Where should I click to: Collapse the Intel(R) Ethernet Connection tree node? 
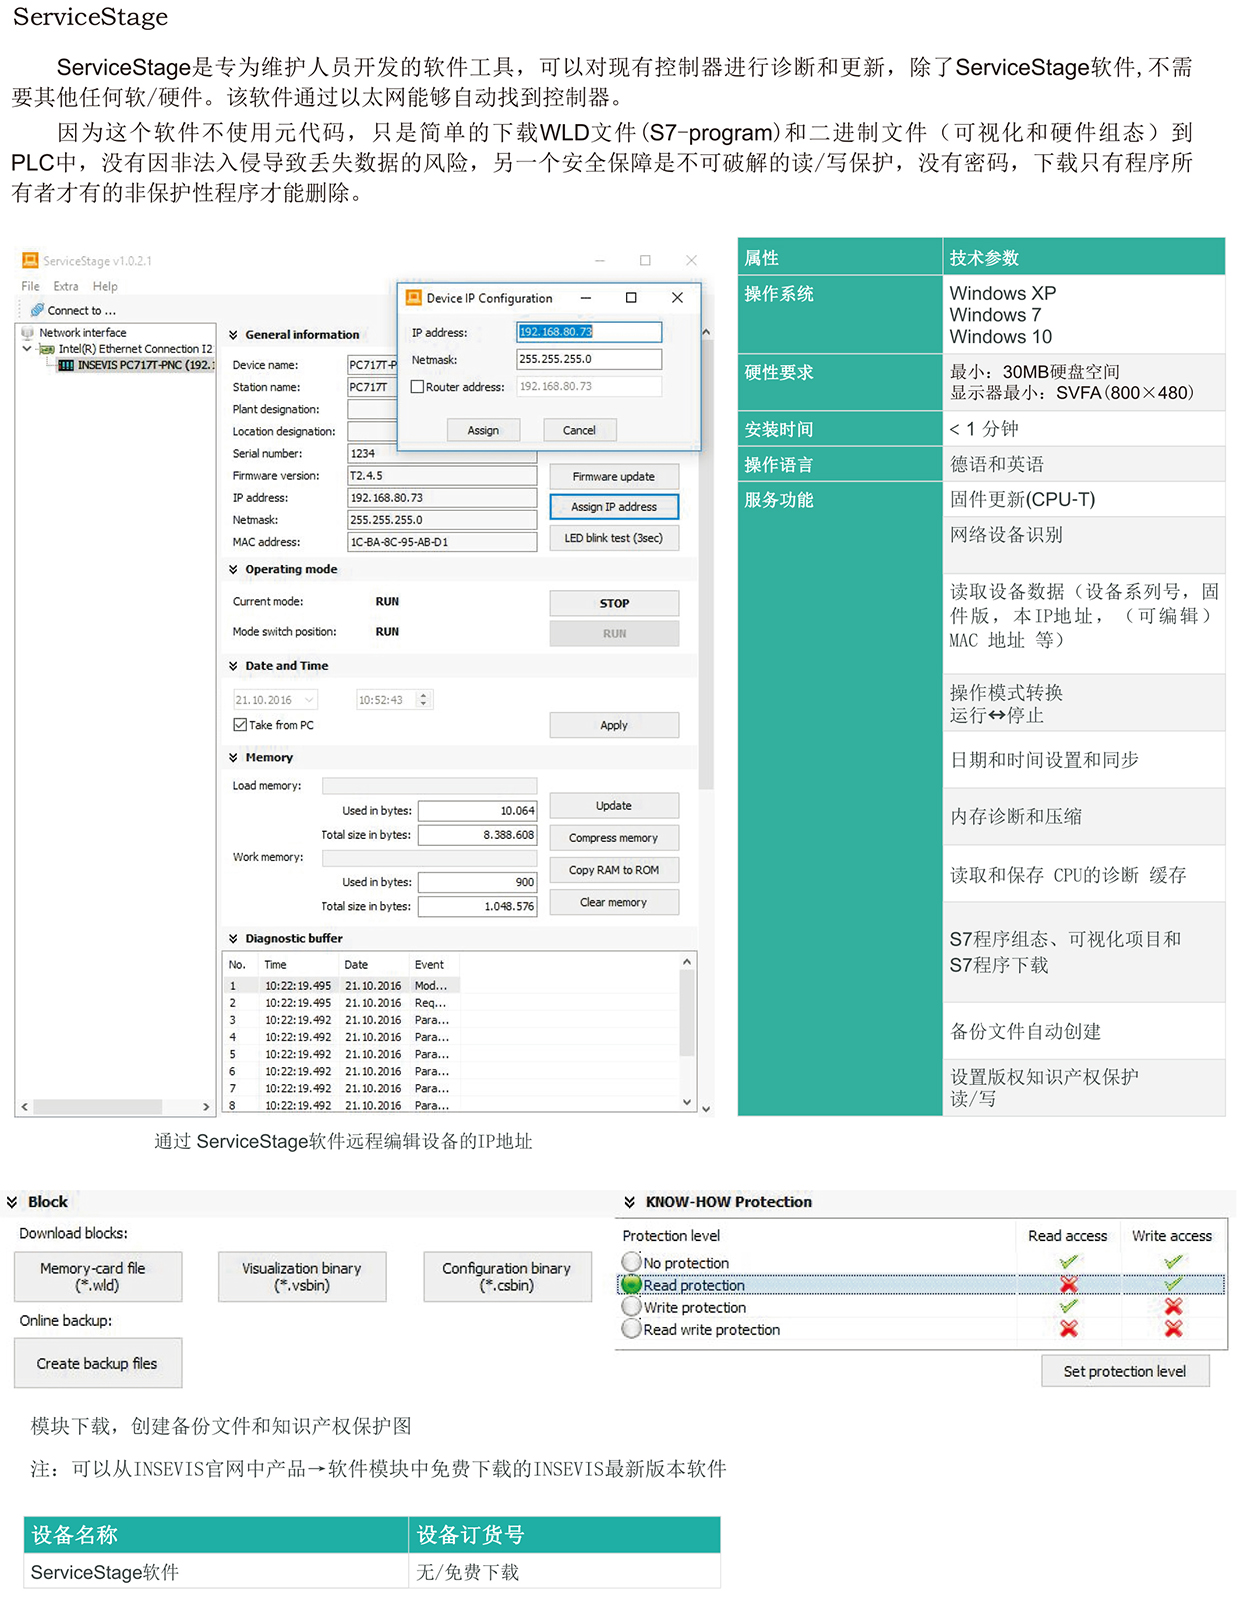pyautogui.click(x=27, y=349)
